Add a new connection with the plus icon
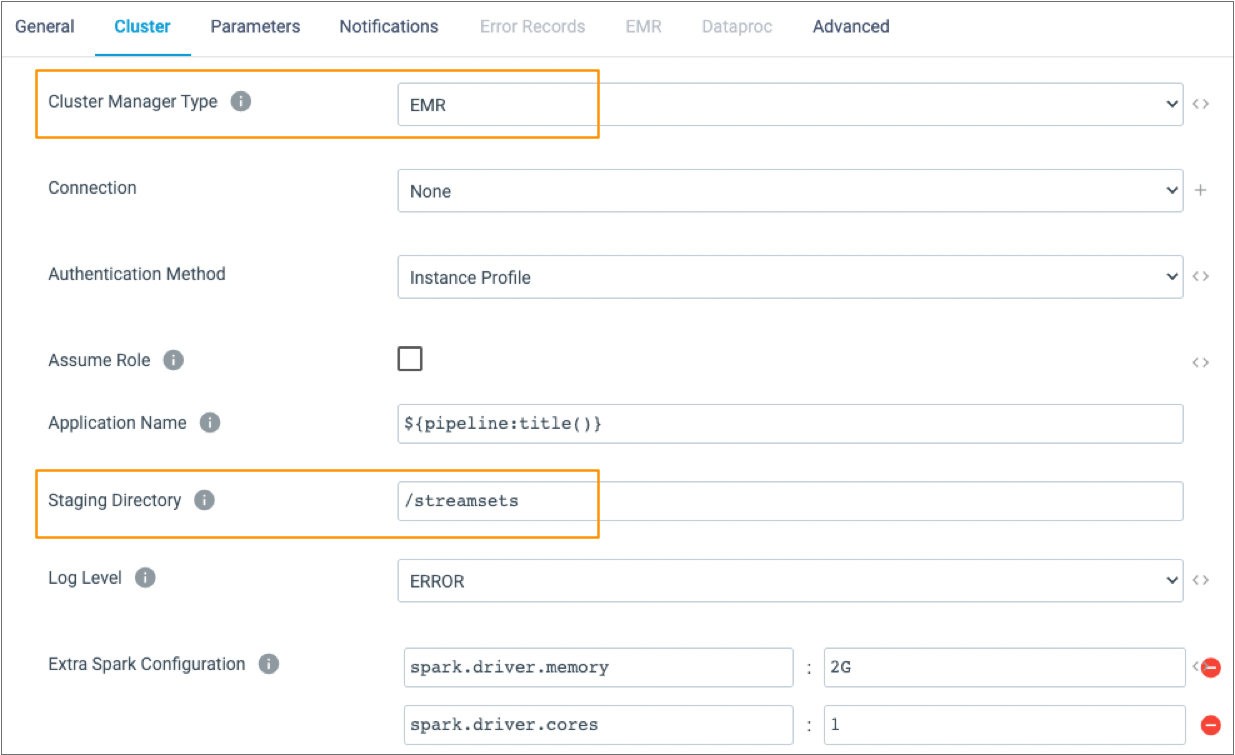This screenshot has width=1235, height=755. pos(1200,190)
